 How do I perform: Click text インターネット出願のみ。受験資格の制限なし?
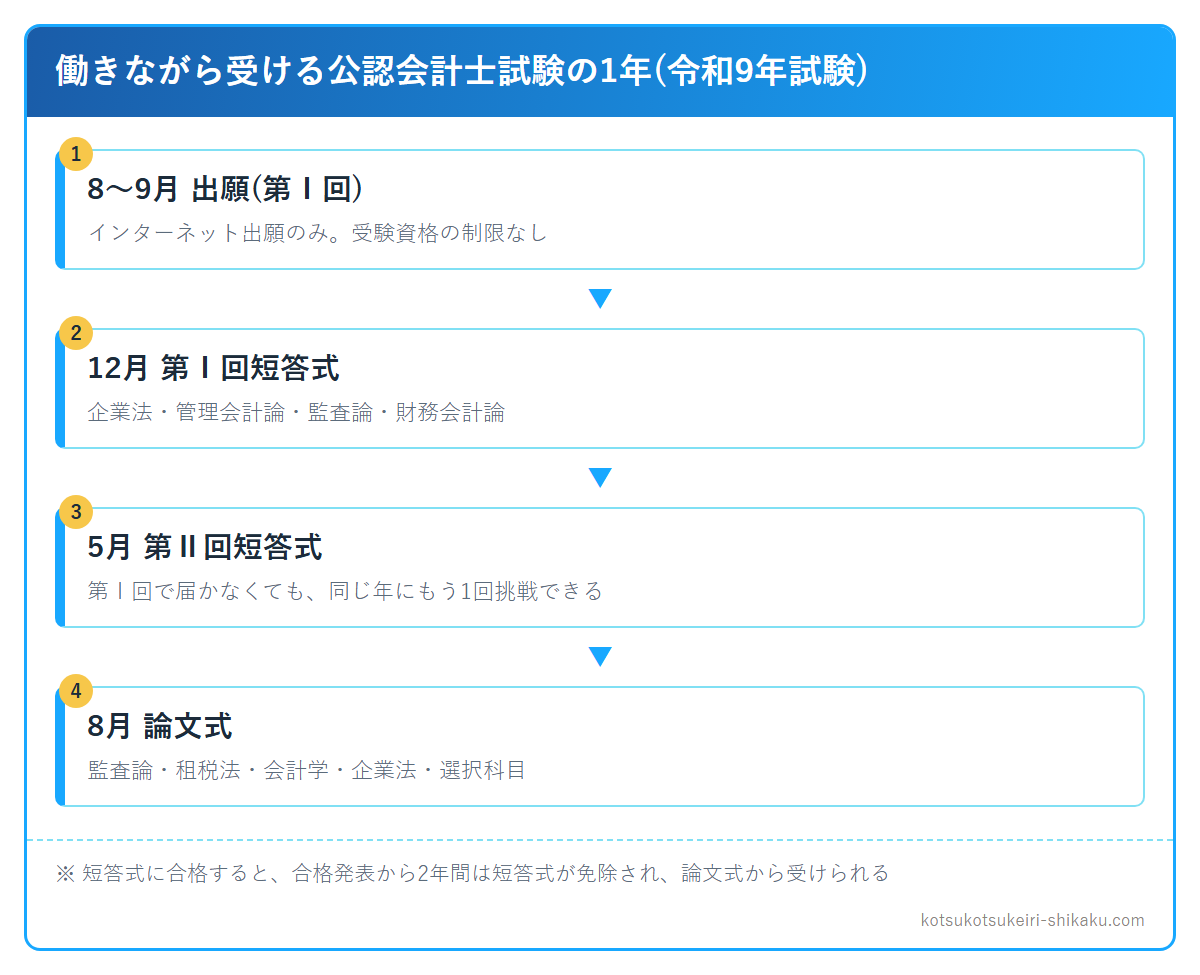click(318, 233)
